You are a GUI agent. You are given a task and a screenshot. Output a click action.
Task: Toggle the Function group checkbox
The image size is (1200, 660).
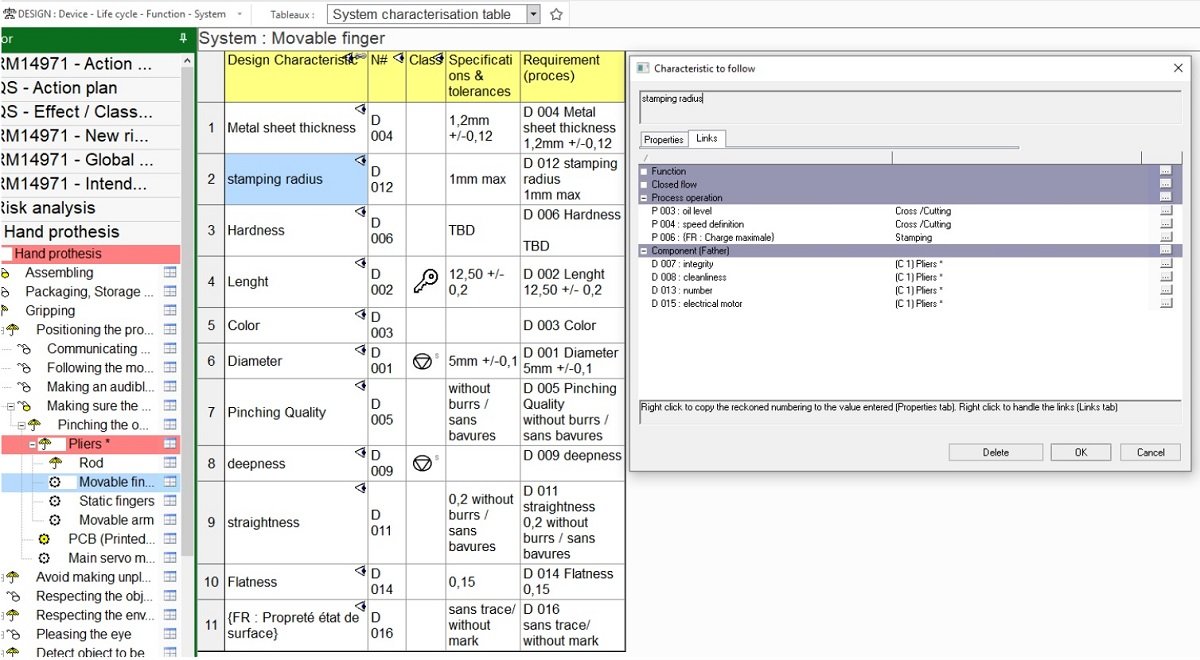point(645,171)
